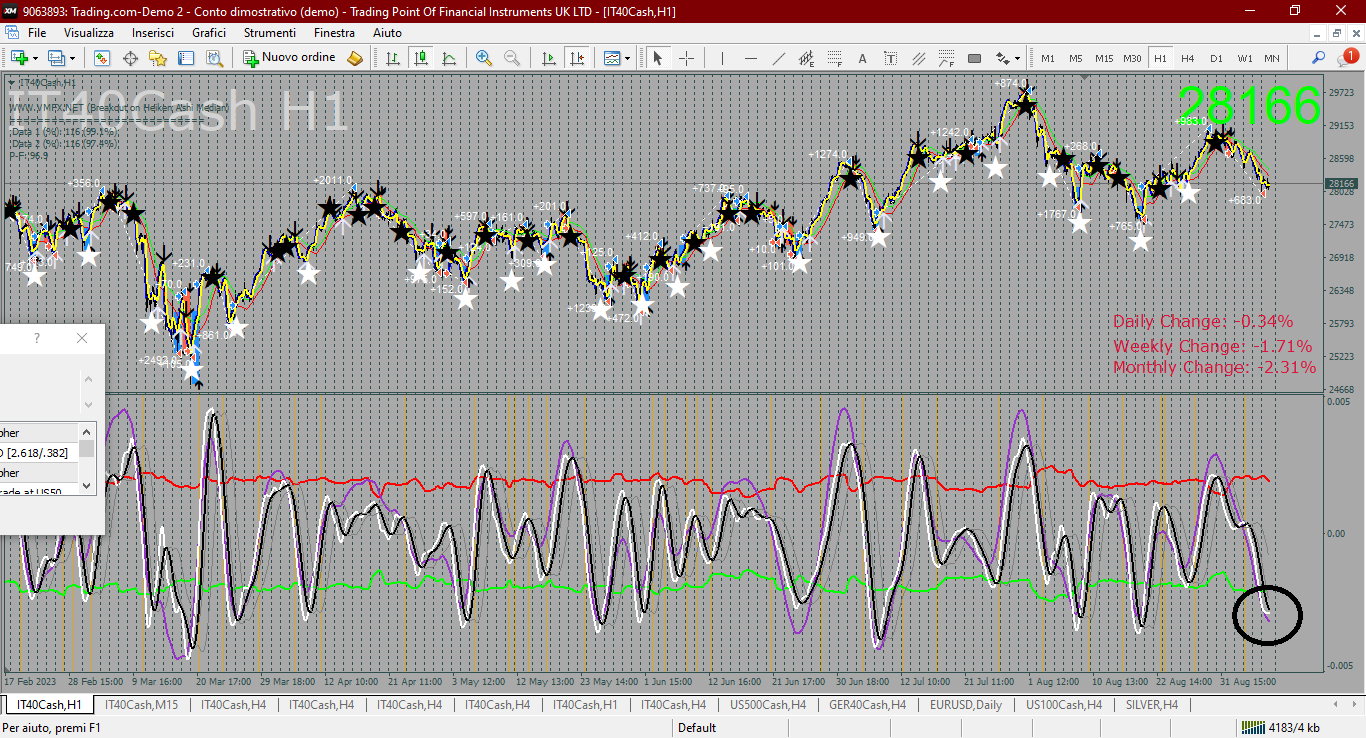The height and width of the screenshot is (738, 1366).
Task: Zoom in on the chart
Action: (x=484, y=58)
